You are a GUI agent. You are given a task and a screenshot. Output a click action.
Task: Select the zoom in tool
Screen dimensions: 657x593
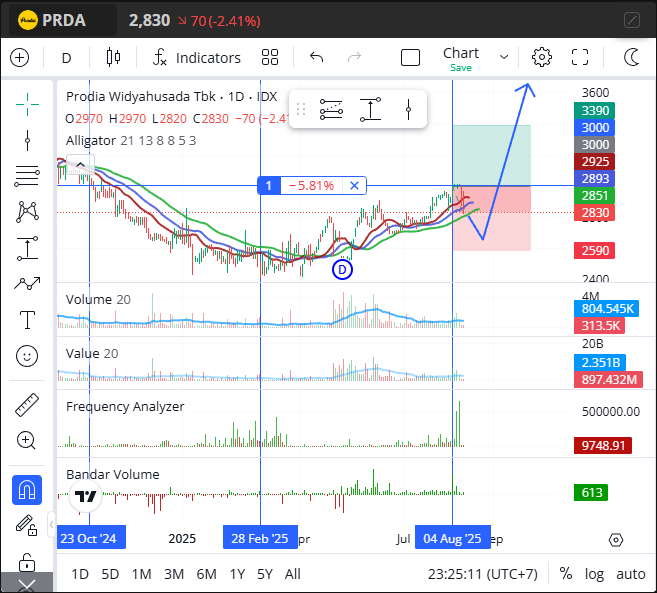click(x=26, y=440)
